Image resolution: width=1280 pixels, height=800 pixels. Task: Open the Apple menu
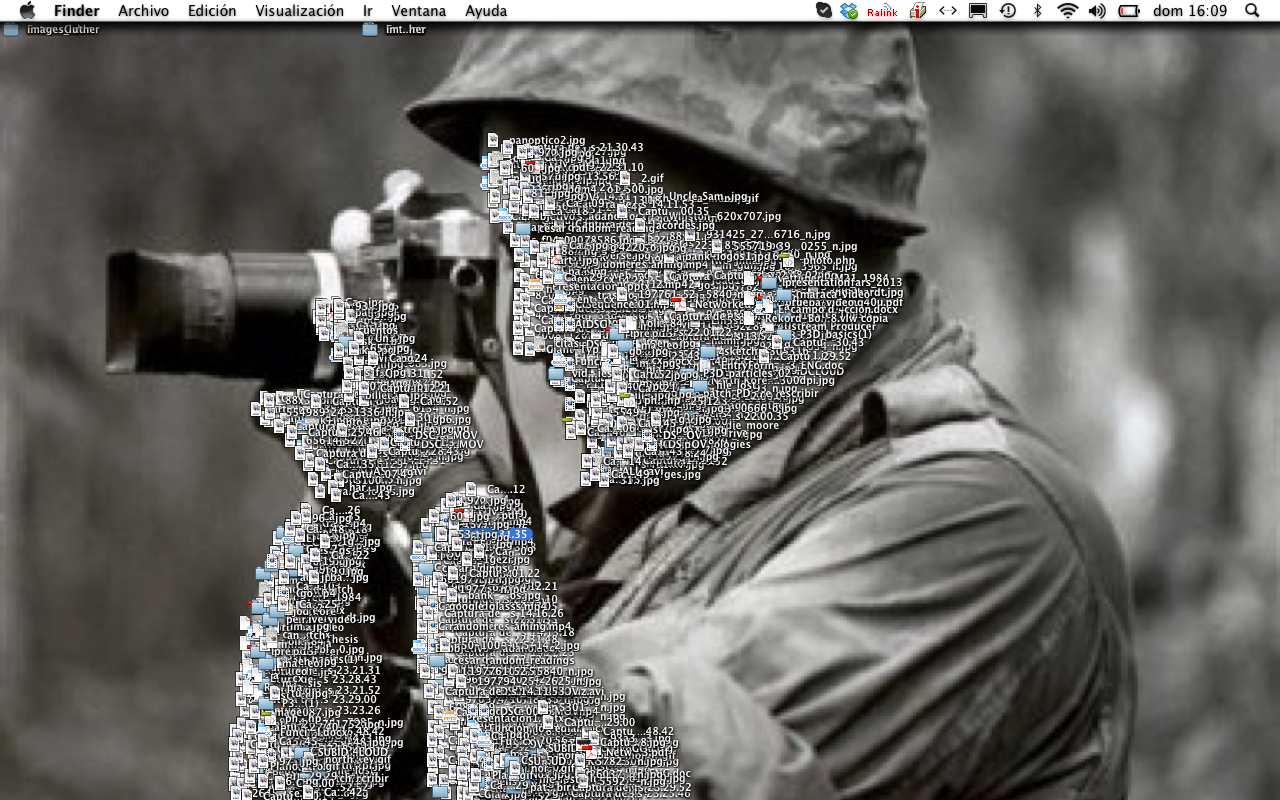[x=27, y=11]
